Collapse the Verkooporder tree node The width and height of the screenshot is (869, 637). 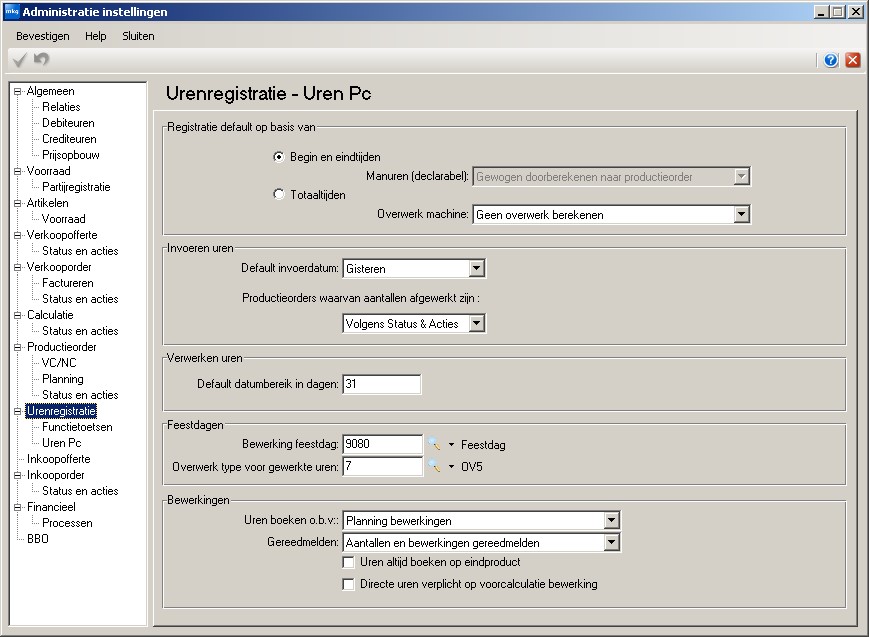click(x=18, y=267)
